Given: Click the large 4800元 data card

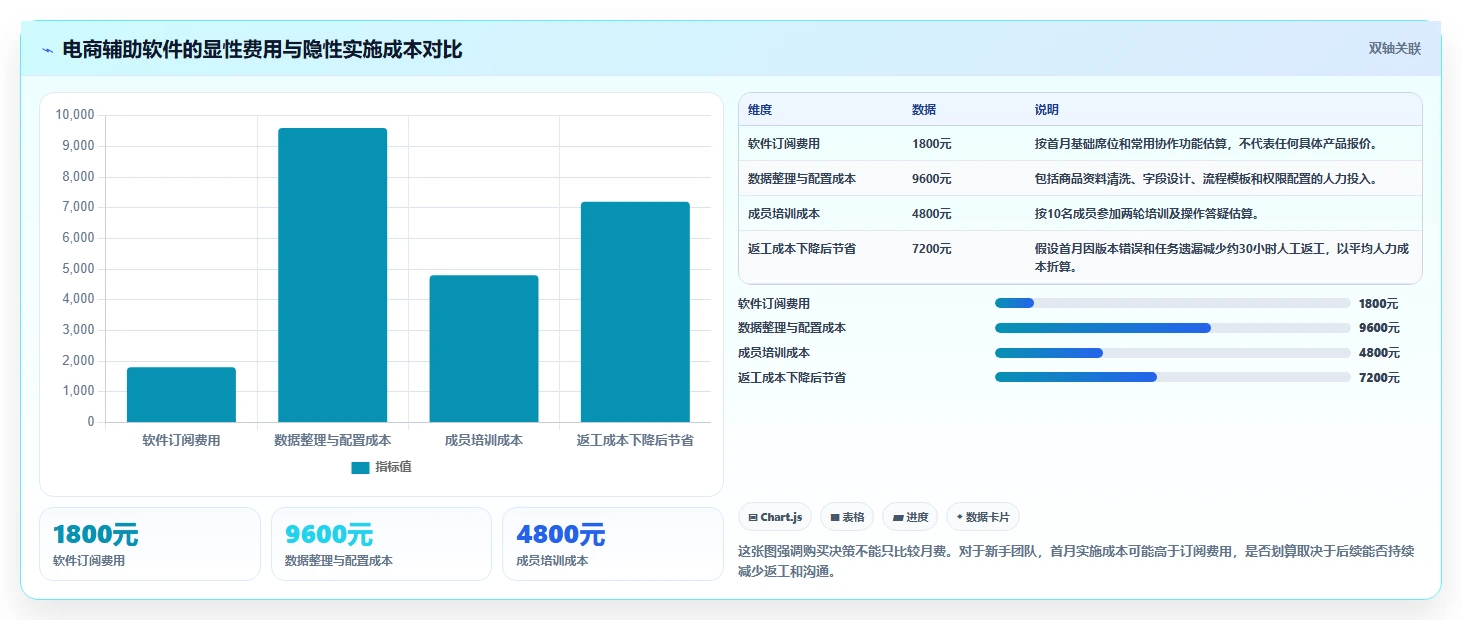Looking at the screenshot, I should (x=613, y=544).
